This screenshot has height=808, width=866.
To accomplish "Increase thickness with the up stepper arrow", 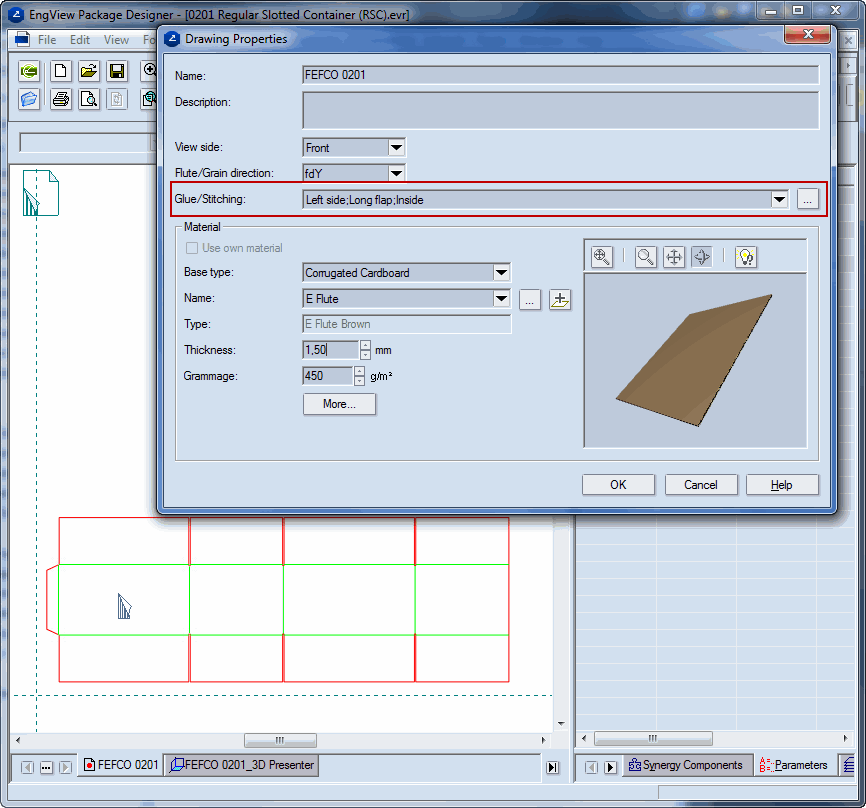I will pyautogui.click(x=365, y=345).
